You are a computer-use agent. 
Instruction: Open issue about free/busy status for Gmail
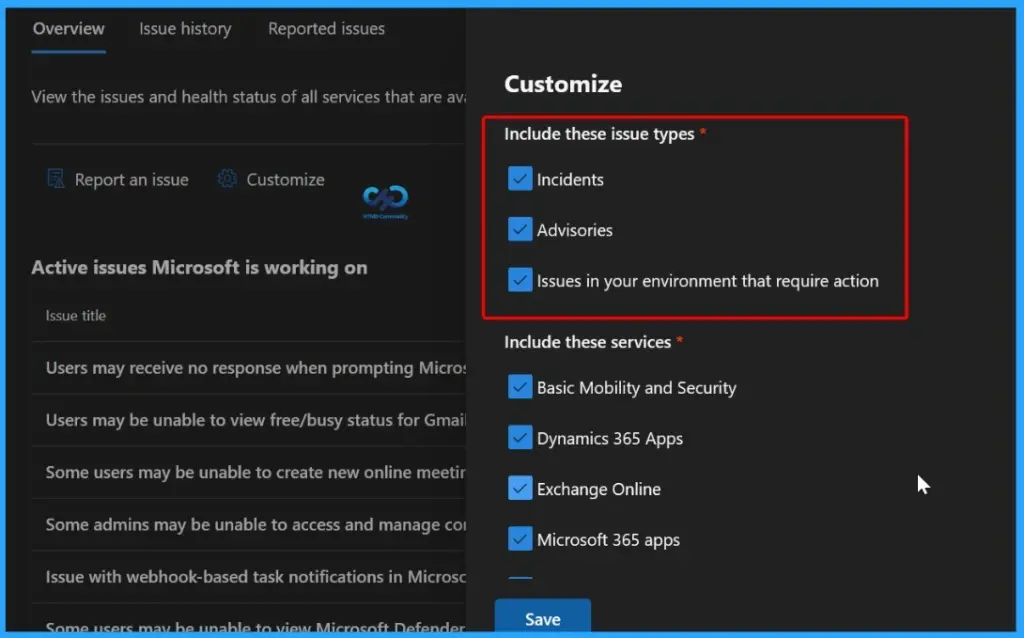pyautogui.click(x=256, y=420)
